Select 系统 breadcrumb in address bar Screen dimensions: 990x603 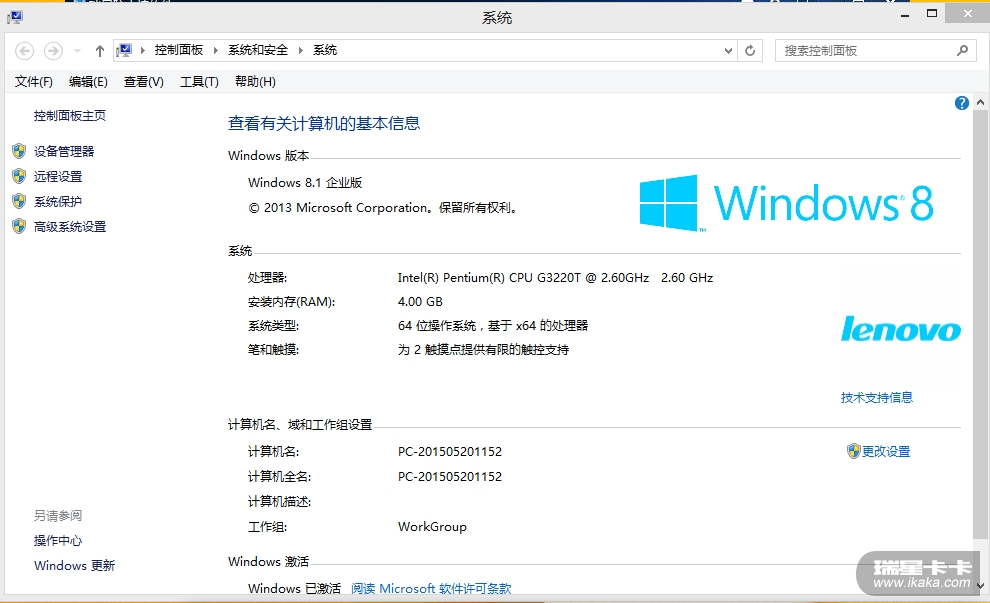coord(325,50)
